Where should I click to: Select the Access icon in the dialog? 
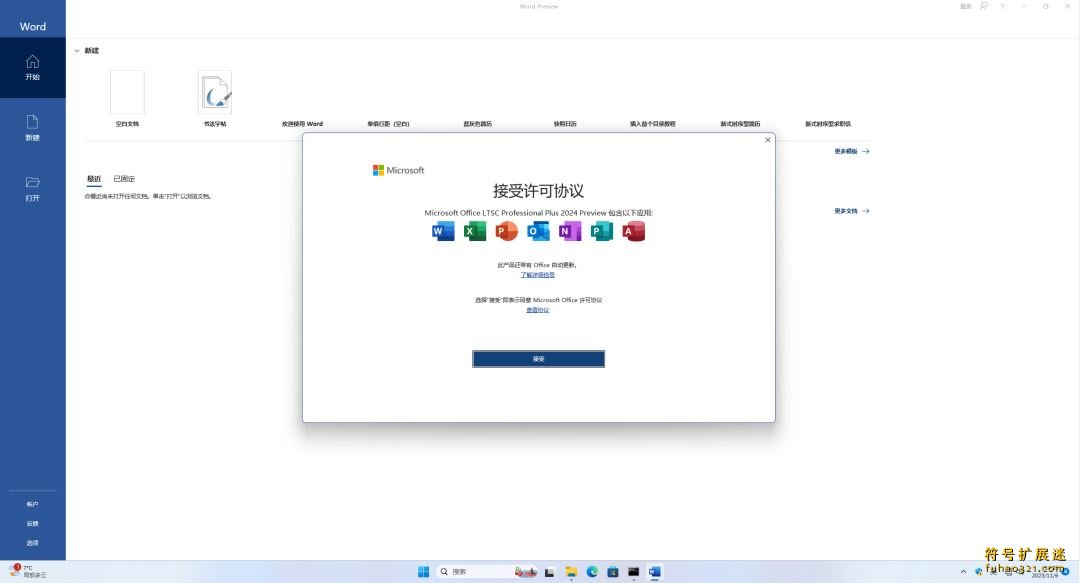tap(633, 230)
